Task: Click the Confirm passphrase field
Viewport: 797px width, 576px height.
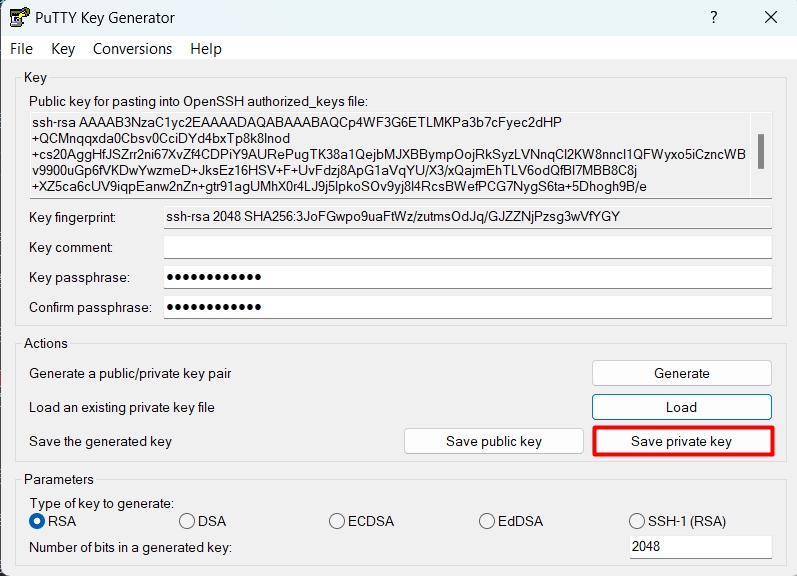Action: tap(468, 307)
